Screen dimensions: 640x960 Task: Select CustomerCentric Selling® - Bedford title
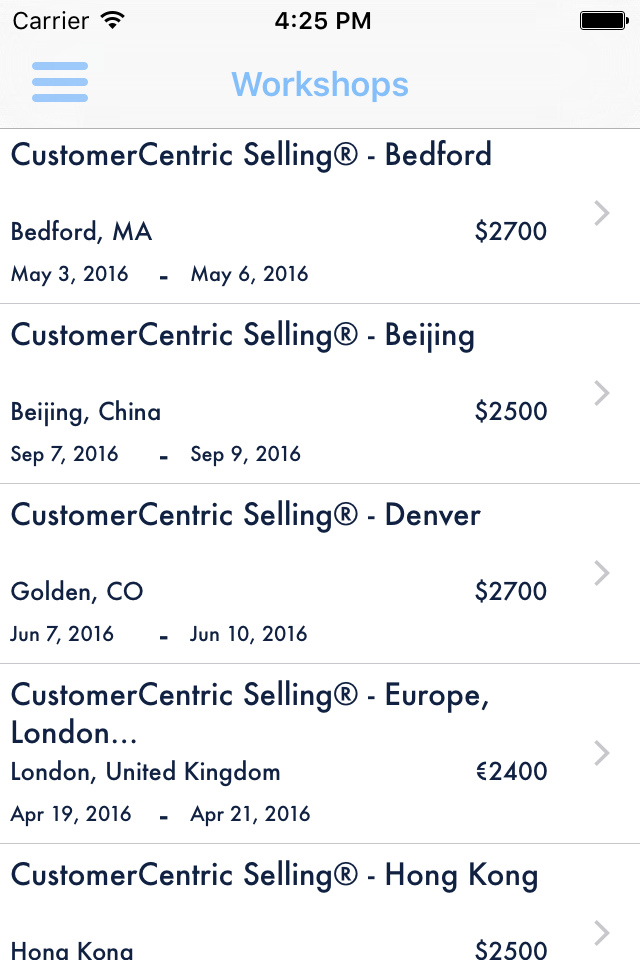(x=251, y=155)
